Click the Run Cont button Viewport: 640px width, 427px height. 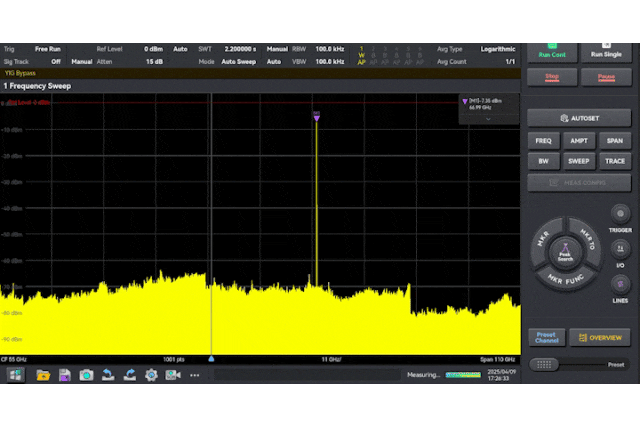tap(552, 53)
